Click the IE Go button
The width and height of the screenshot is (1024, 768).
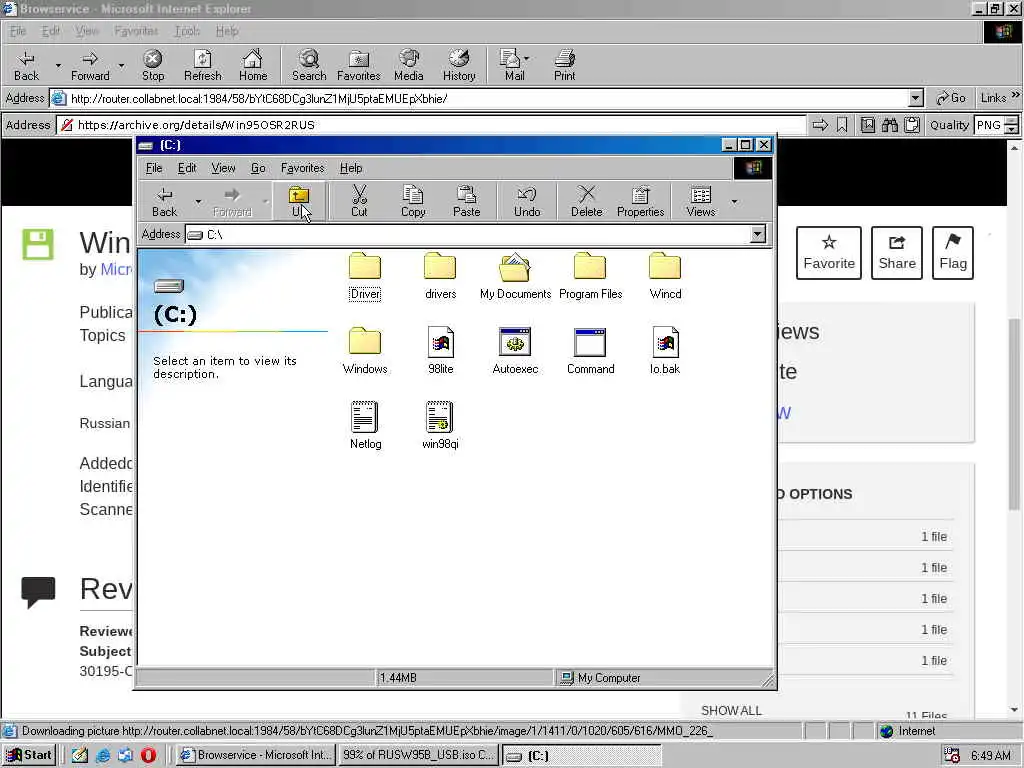click(x=951, y=98)
